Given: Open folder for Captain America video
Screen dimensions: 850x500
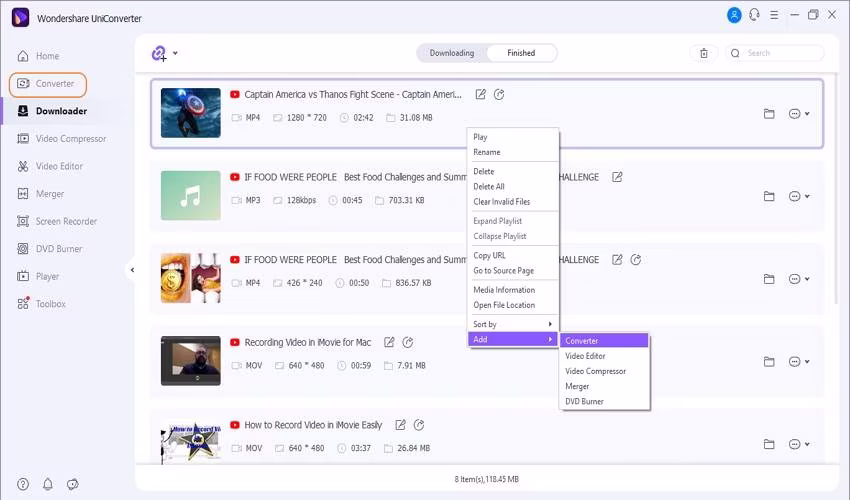Looking at the screenshot, I should point(769,114).
